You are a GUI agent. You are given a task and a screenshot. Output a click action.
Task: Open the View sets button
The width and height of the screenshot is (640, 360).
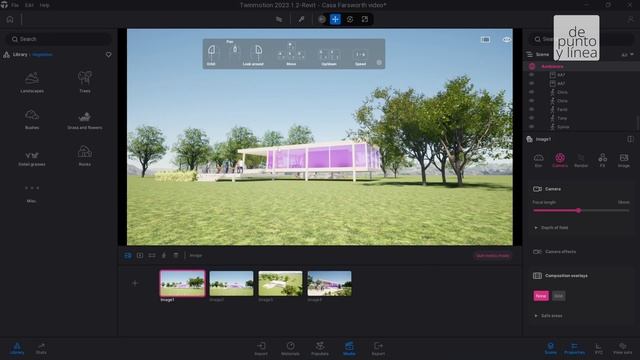[x=622, y=349]
